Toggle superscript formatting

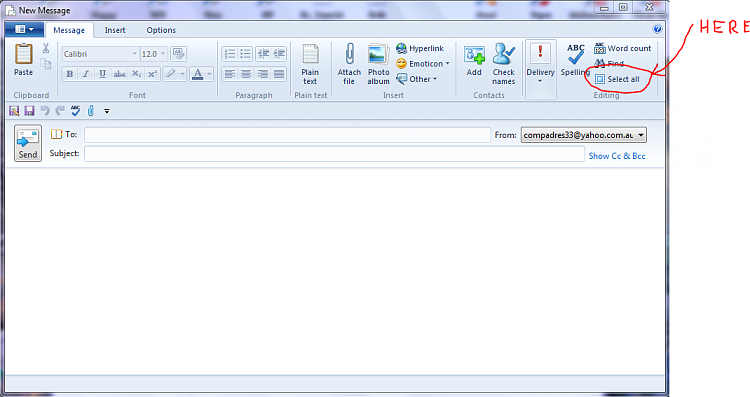(152, 74)
